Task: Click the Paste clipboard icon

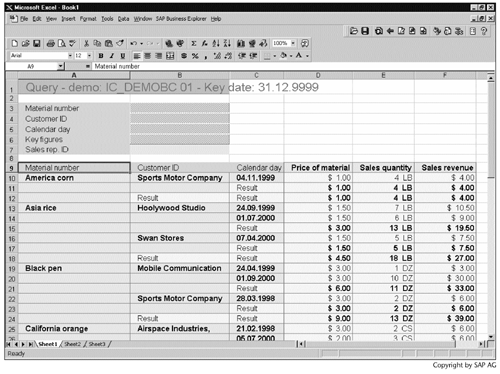Action: tap(109, 43)
